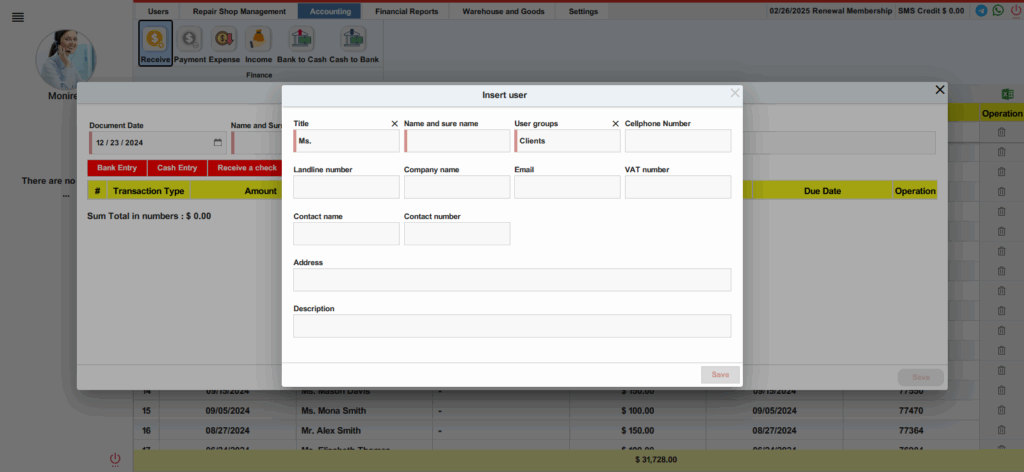Delete the Ms. Mona Smith row

(x=1001, y=411)
